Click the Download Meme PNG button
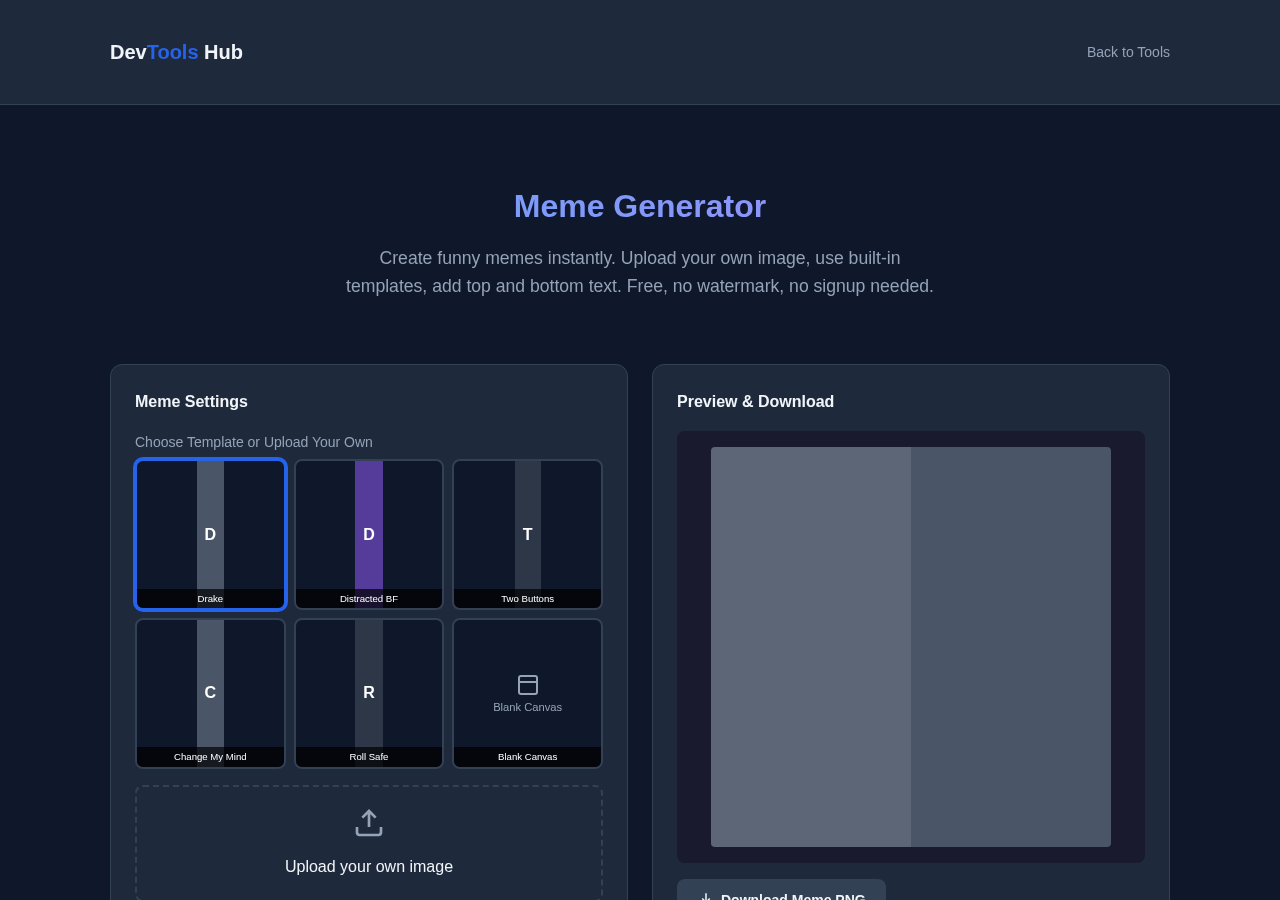1280x900 pixels. 781,890
